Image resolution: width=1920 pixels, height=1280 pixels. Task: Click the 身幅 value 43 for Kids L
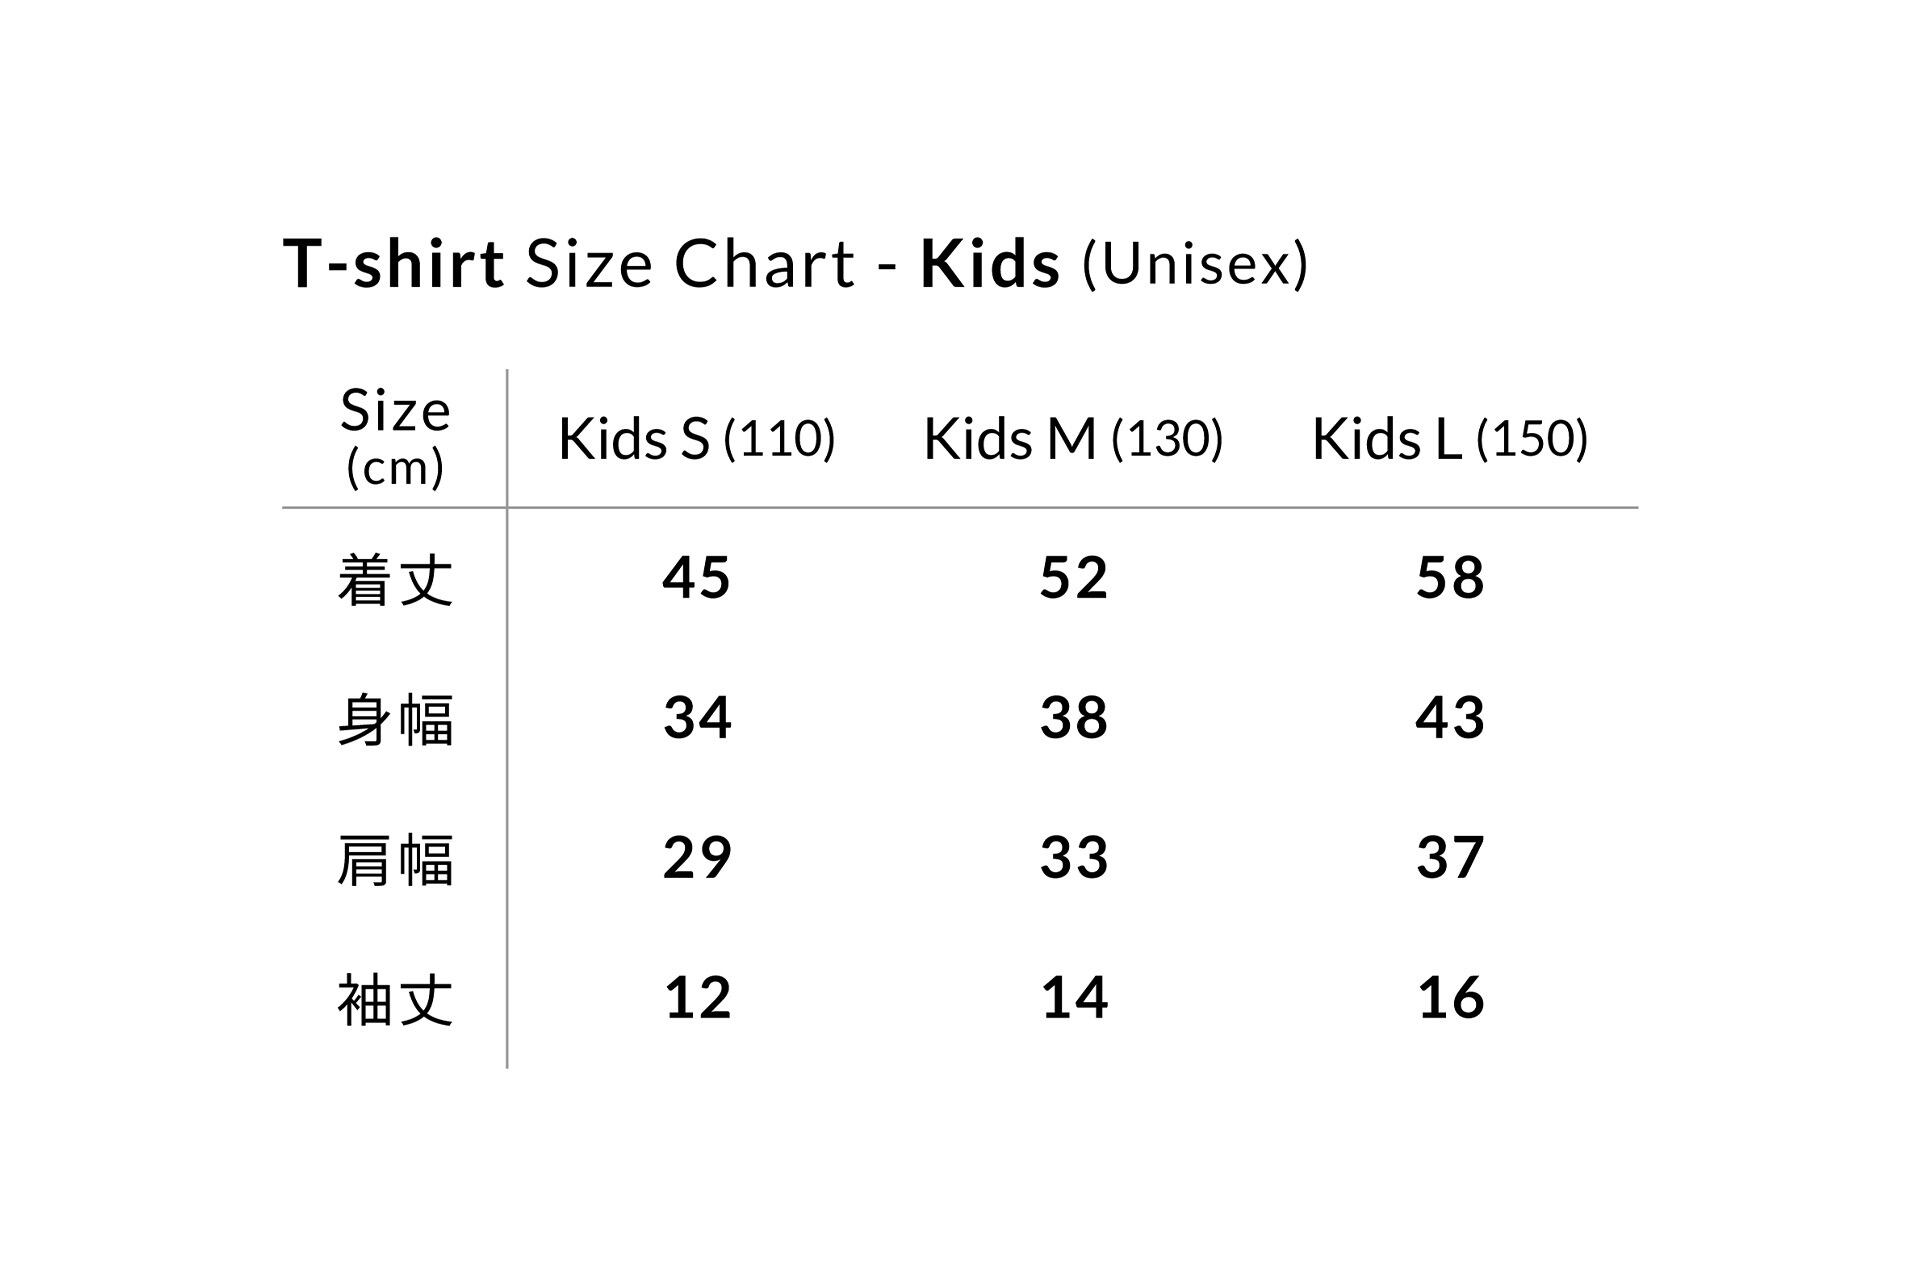(x=1450, y=718)
